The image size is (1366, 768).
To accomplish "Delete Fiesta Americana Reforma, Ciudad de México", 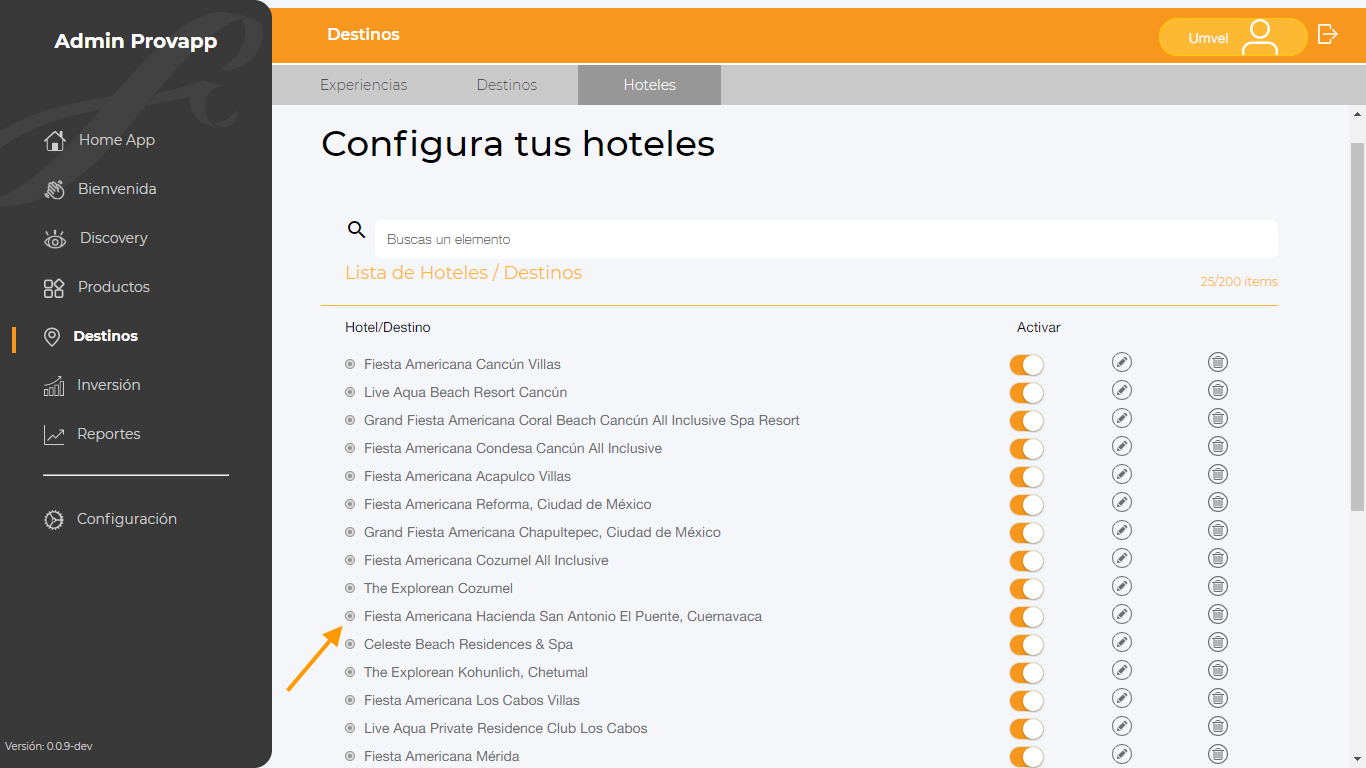I will (1218, 502).
